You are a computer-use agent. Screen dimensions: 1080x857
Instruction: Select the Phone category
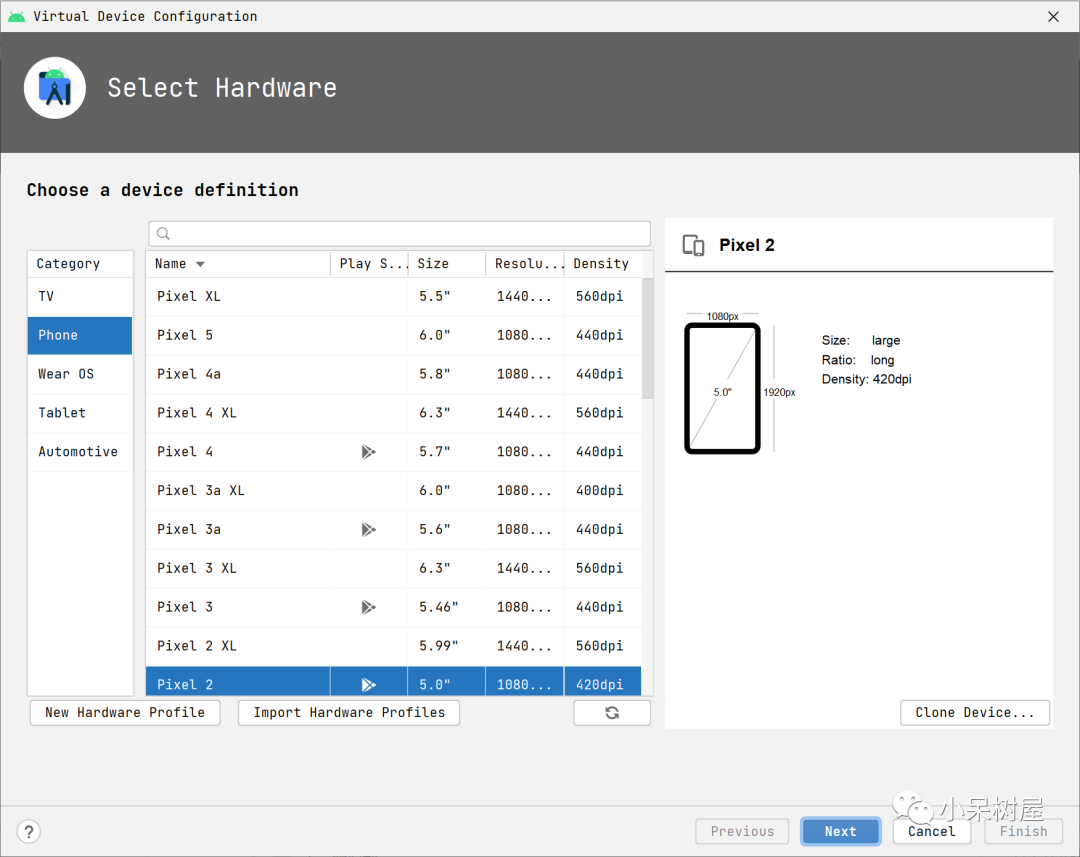(80, 335)
